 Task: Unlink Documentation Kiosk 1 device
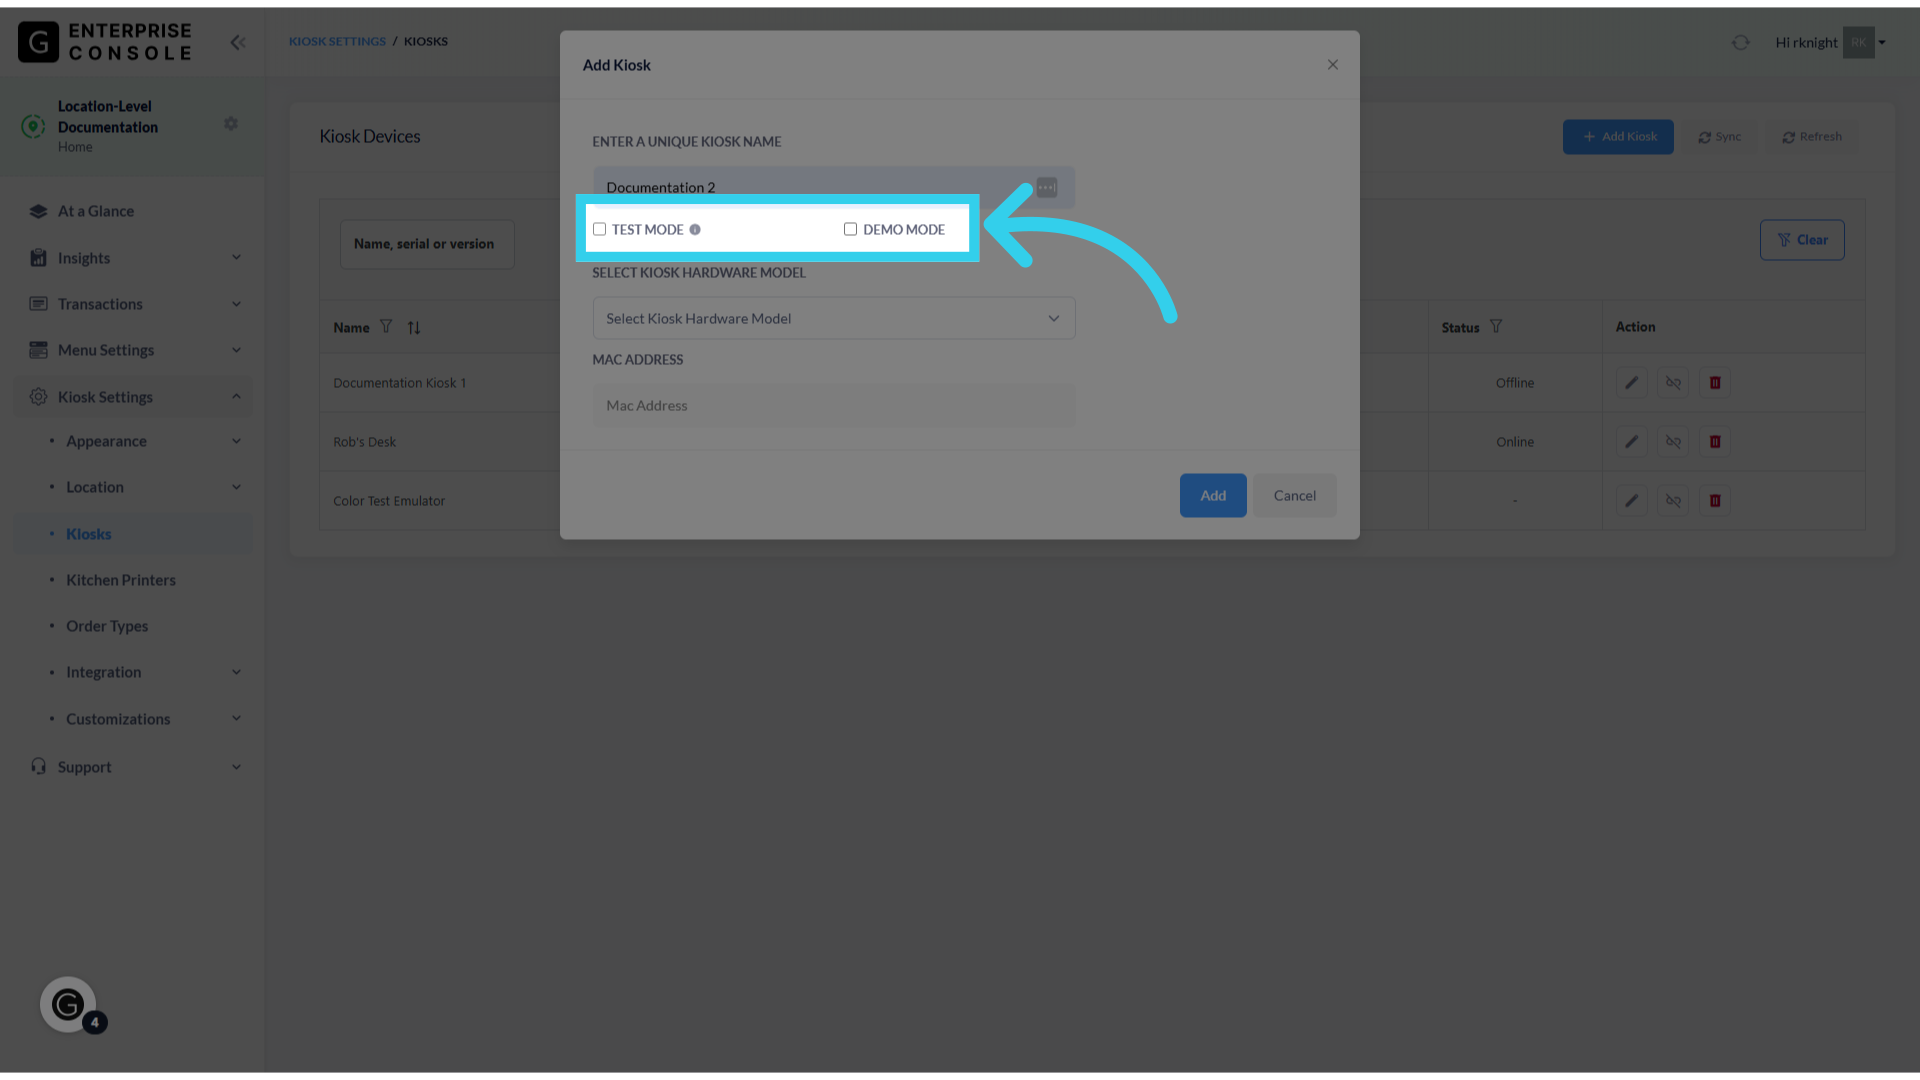point(1673,383)
